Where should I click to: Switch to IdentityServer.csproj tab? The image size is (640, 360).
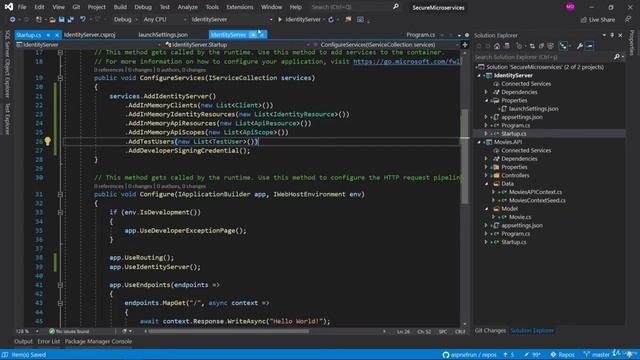pyautogui.click(x=89, y=35)
